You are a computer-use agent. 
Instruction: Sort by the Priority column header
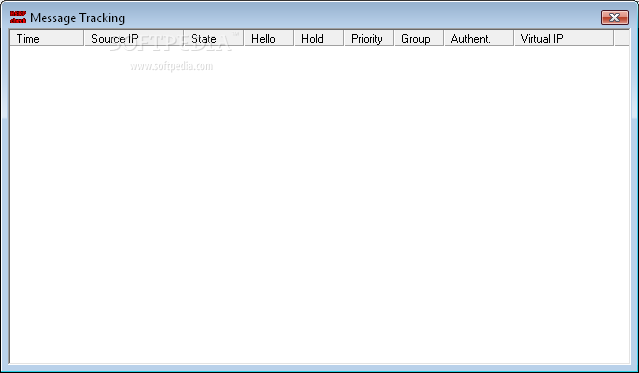369,38
